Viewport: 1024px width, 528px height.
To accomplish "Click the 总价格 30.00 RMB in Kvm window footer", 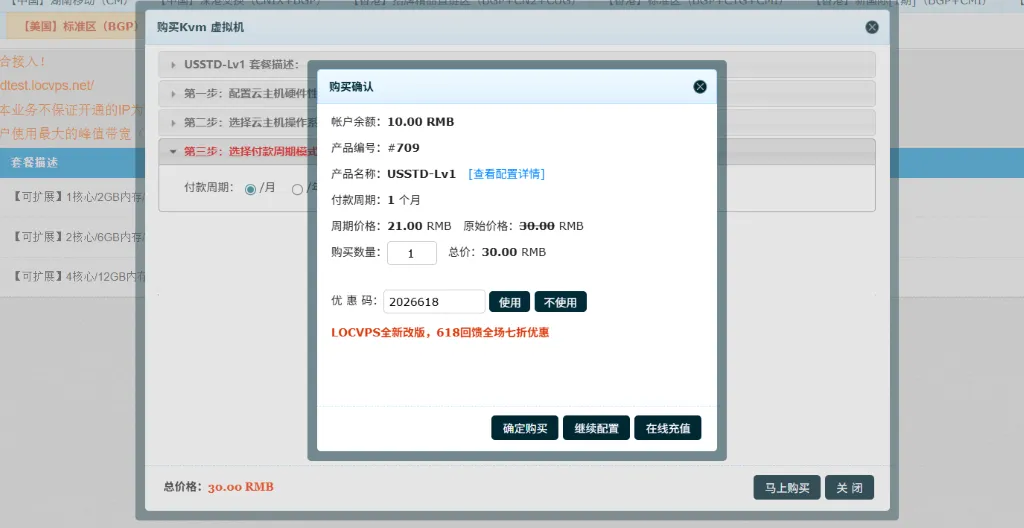I will pyautogui.click(x=240, y=487).
